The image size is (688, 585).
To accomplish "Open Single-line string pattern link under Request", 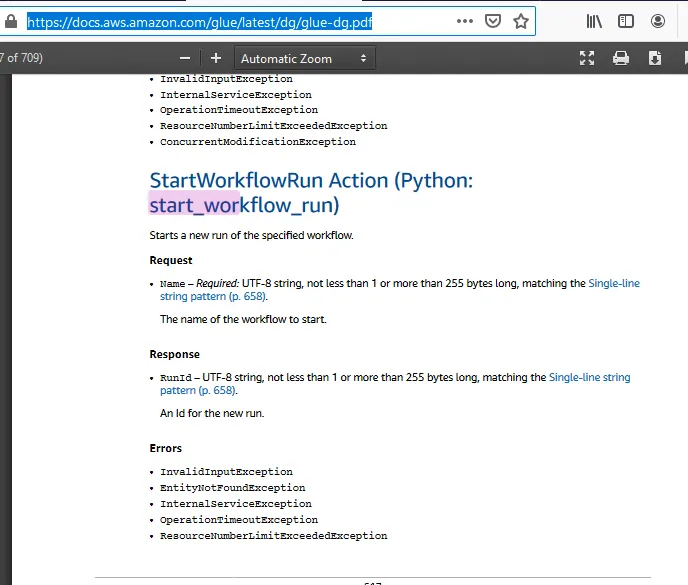I will [x=613, y=284].
